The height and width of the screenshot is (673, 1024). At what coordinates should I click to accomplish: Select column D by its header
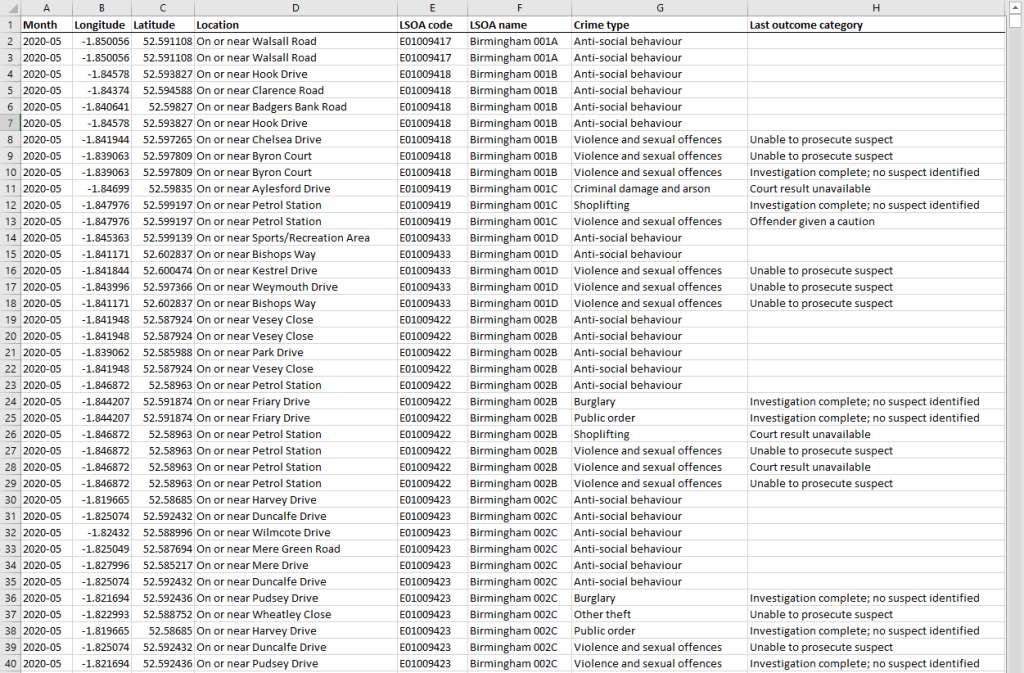pos(295,8)
